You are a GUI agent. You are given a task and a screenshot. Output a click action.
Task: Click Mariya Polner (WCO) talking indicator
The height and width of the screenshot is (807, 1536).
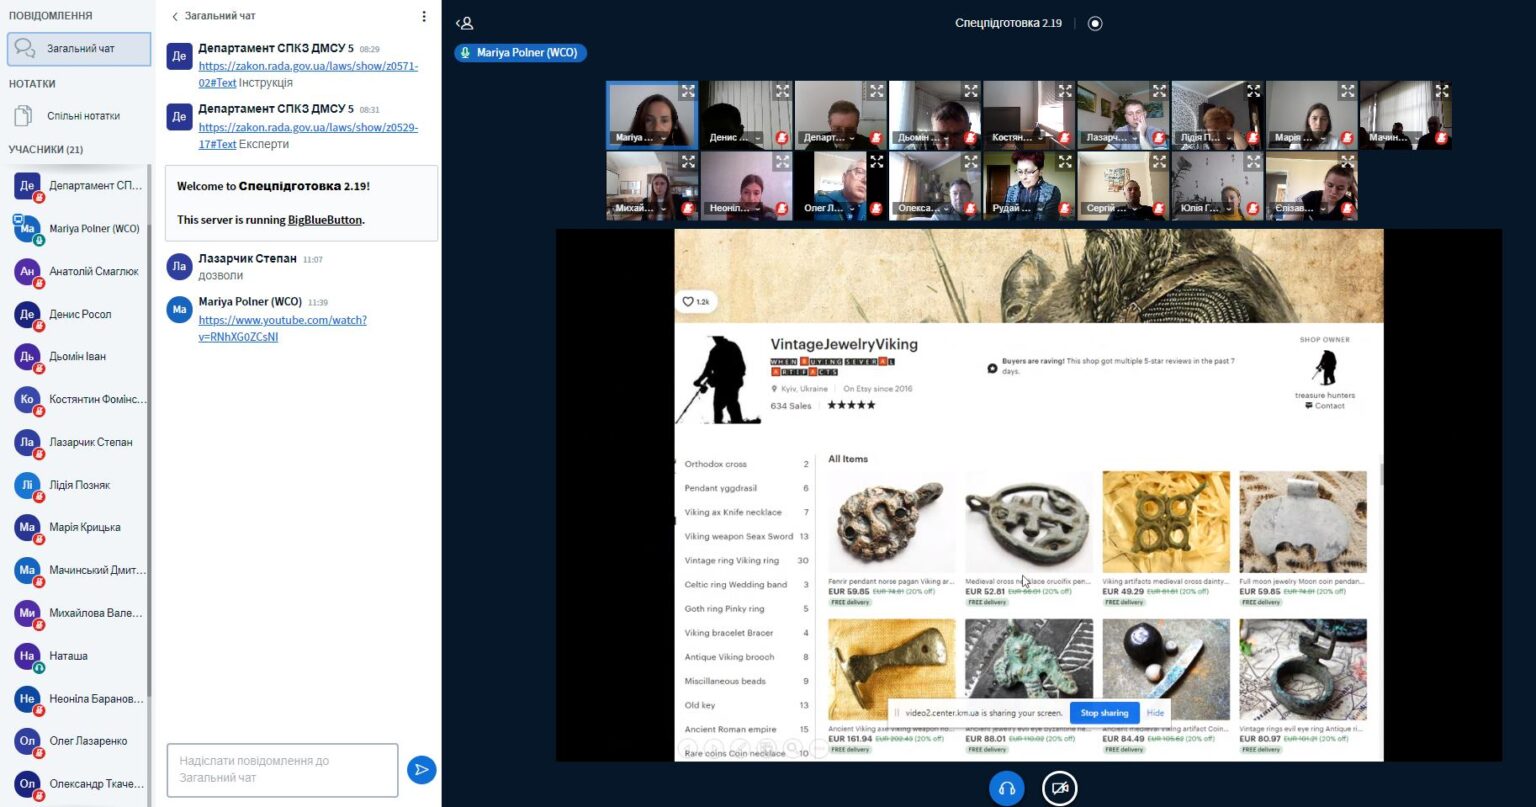(520, 53)
